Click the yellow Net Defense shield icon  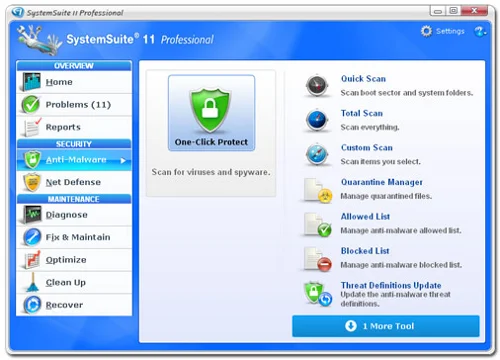pos(32,182)
